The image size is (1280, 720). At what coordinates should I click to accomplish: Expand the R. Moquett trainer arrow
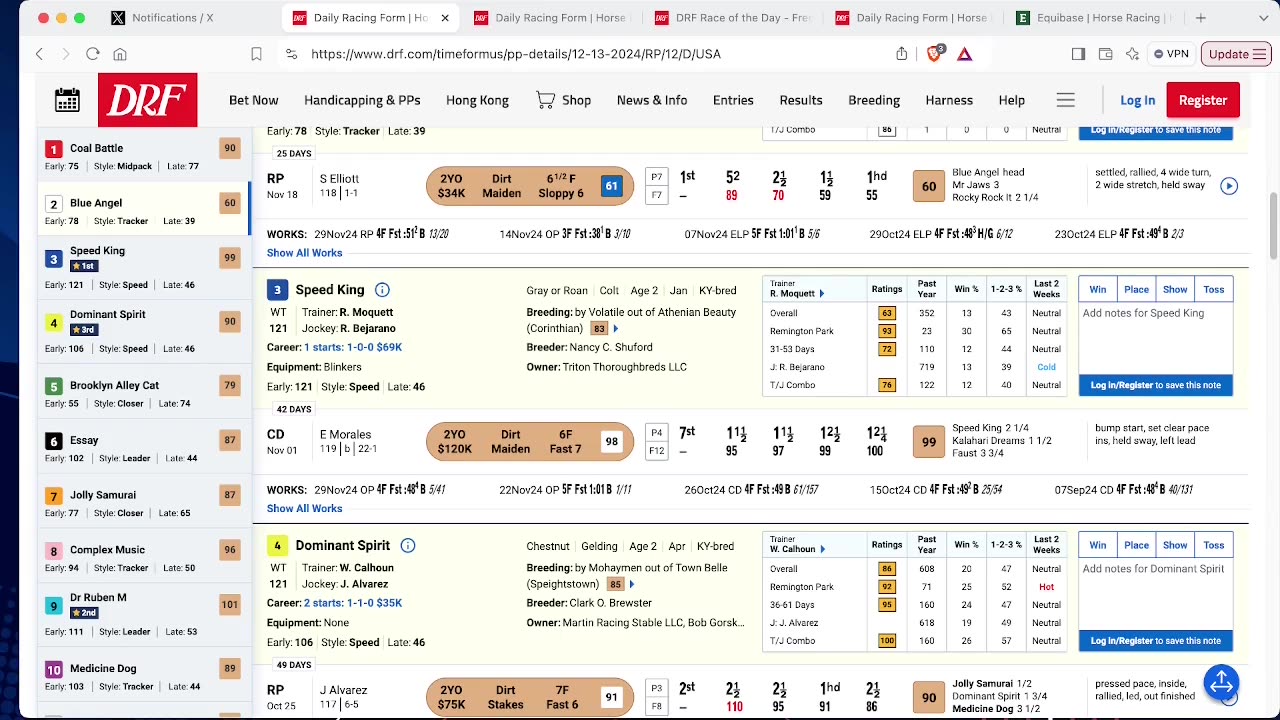pyautogui.click(x=822, y=294)
